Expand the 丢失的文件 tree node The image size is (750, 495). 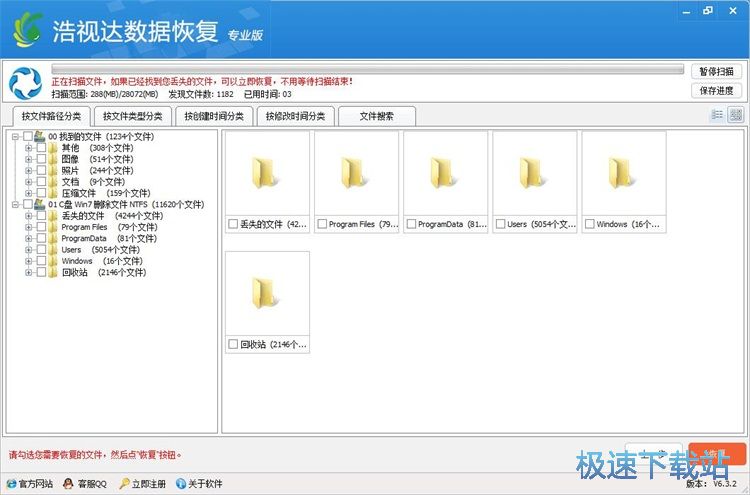tap(29, 216)
